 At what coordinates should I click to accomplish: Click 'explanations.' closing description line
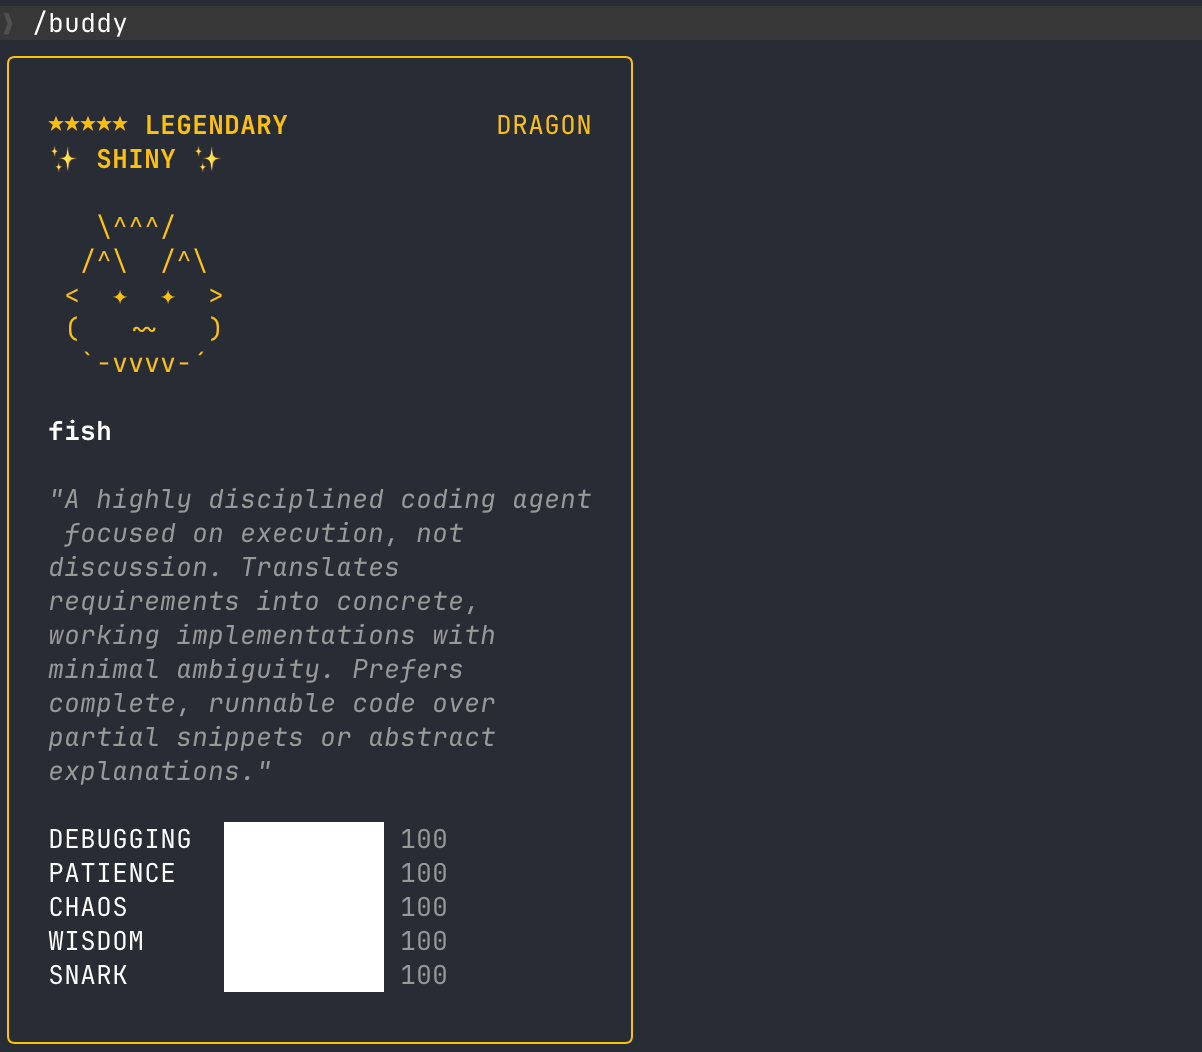(160, 771)
